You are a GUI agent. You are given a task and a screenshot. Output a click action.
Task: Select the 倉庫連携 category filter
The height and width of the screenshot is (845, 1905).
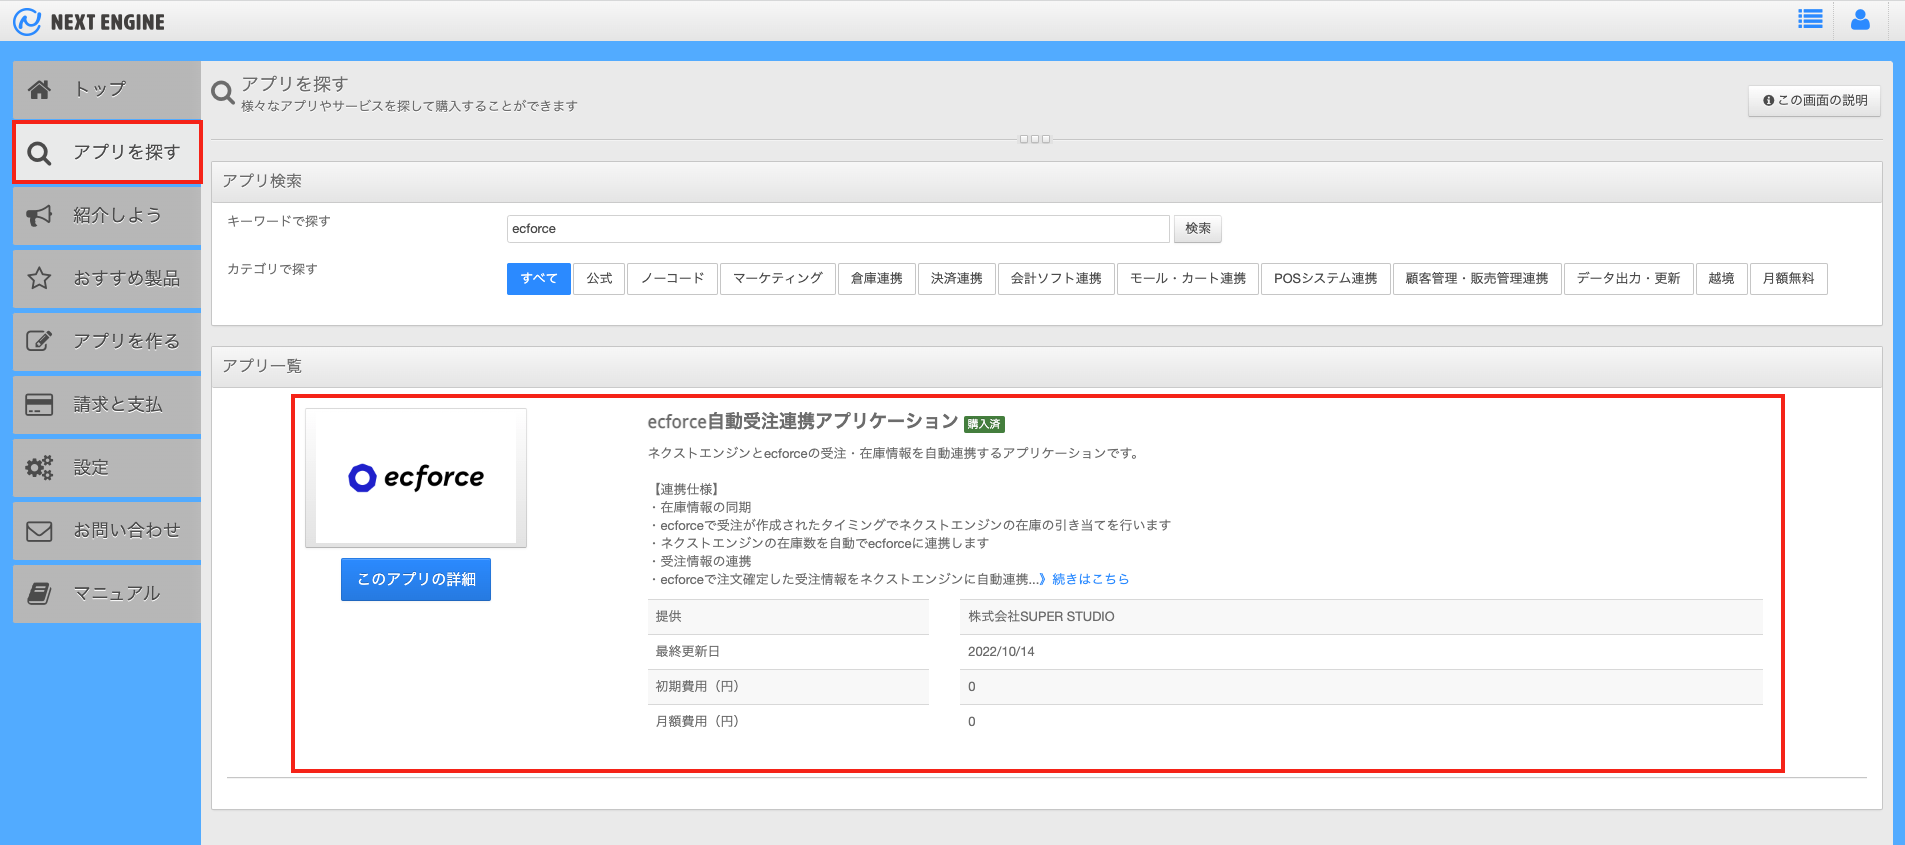pyautogui.click(x=877, y=279)
